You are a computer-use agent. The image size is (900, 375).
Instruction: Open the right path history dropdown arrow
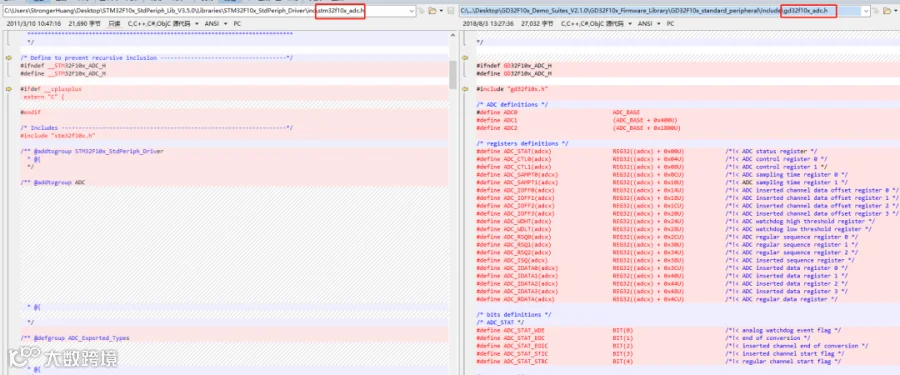(x=865, y=11)
